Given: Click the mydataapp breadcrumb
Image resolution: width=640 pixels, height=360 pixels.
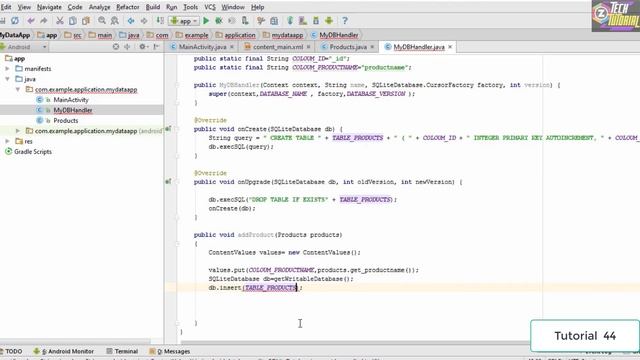Looking at the screenshot, I should [x=283, y=35].
